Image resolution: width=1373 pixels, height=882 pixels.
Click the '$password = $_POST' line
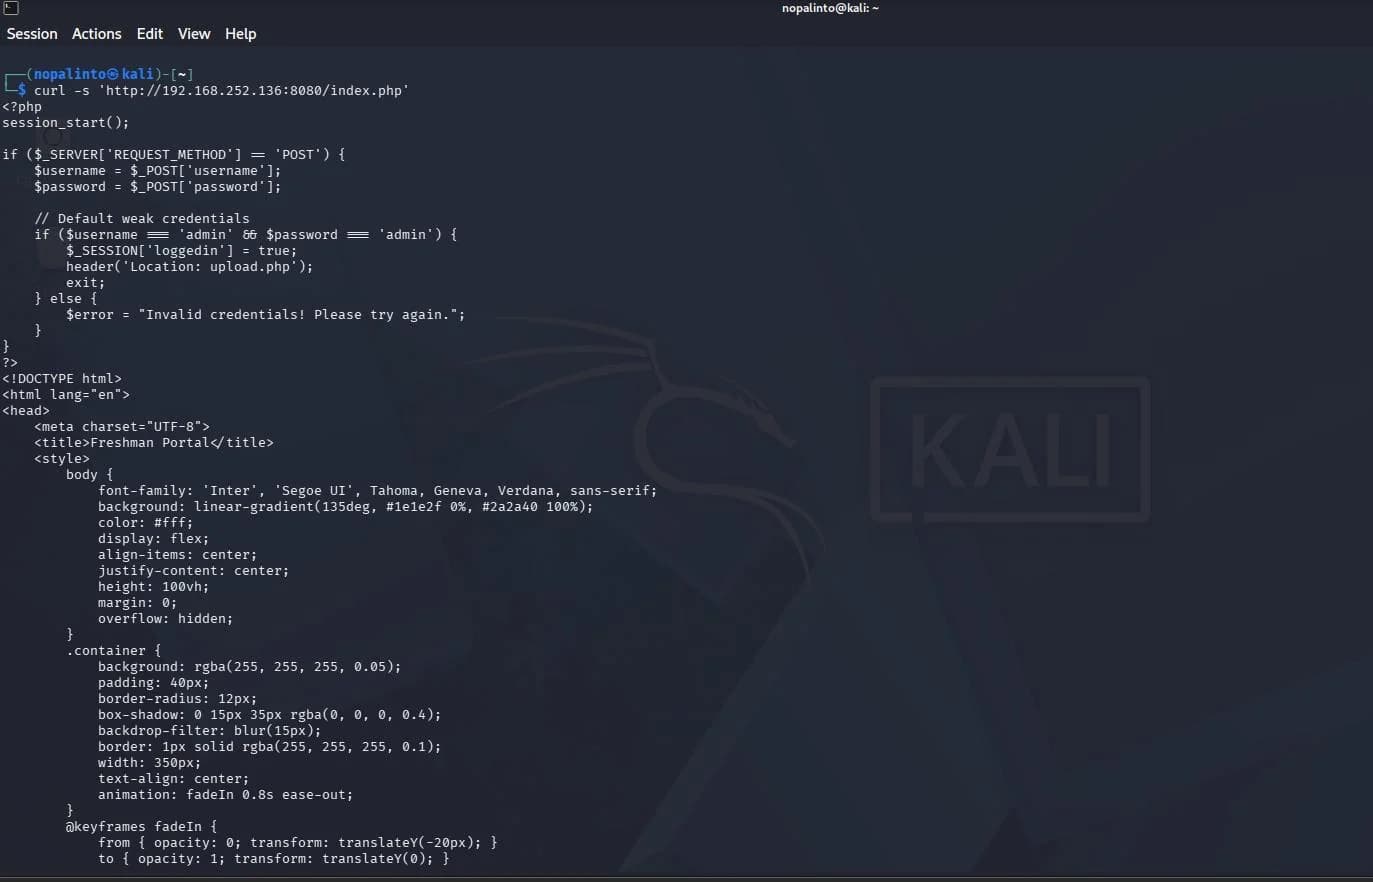[158, 186]
